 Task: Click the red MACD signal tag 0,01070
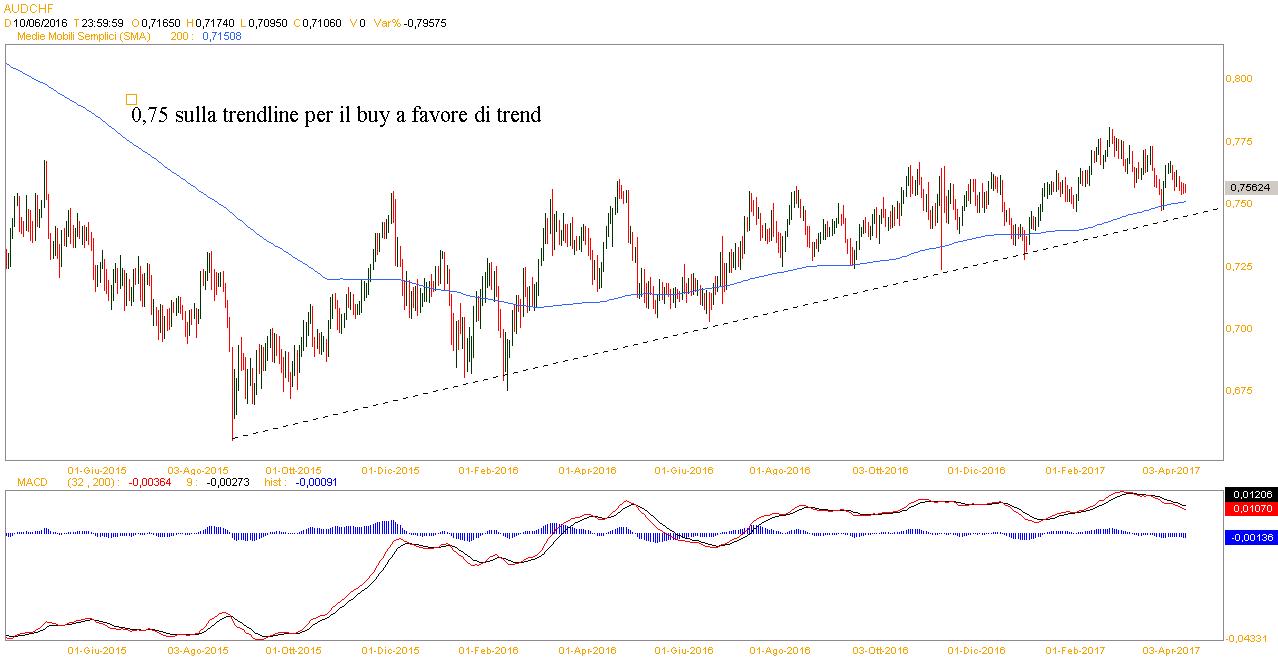(x=1249, y=509)
